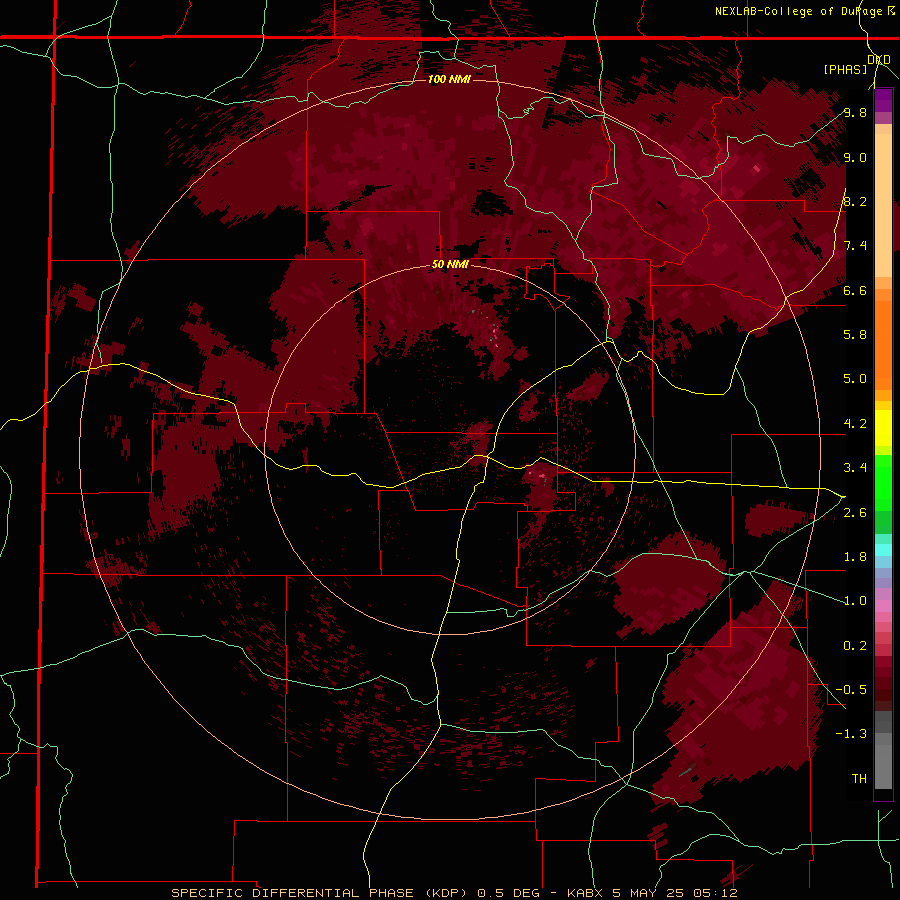The height and width of the screenshot is (900, 900).
Task: Click the 1.0 legend value
Action: [855, 601]
